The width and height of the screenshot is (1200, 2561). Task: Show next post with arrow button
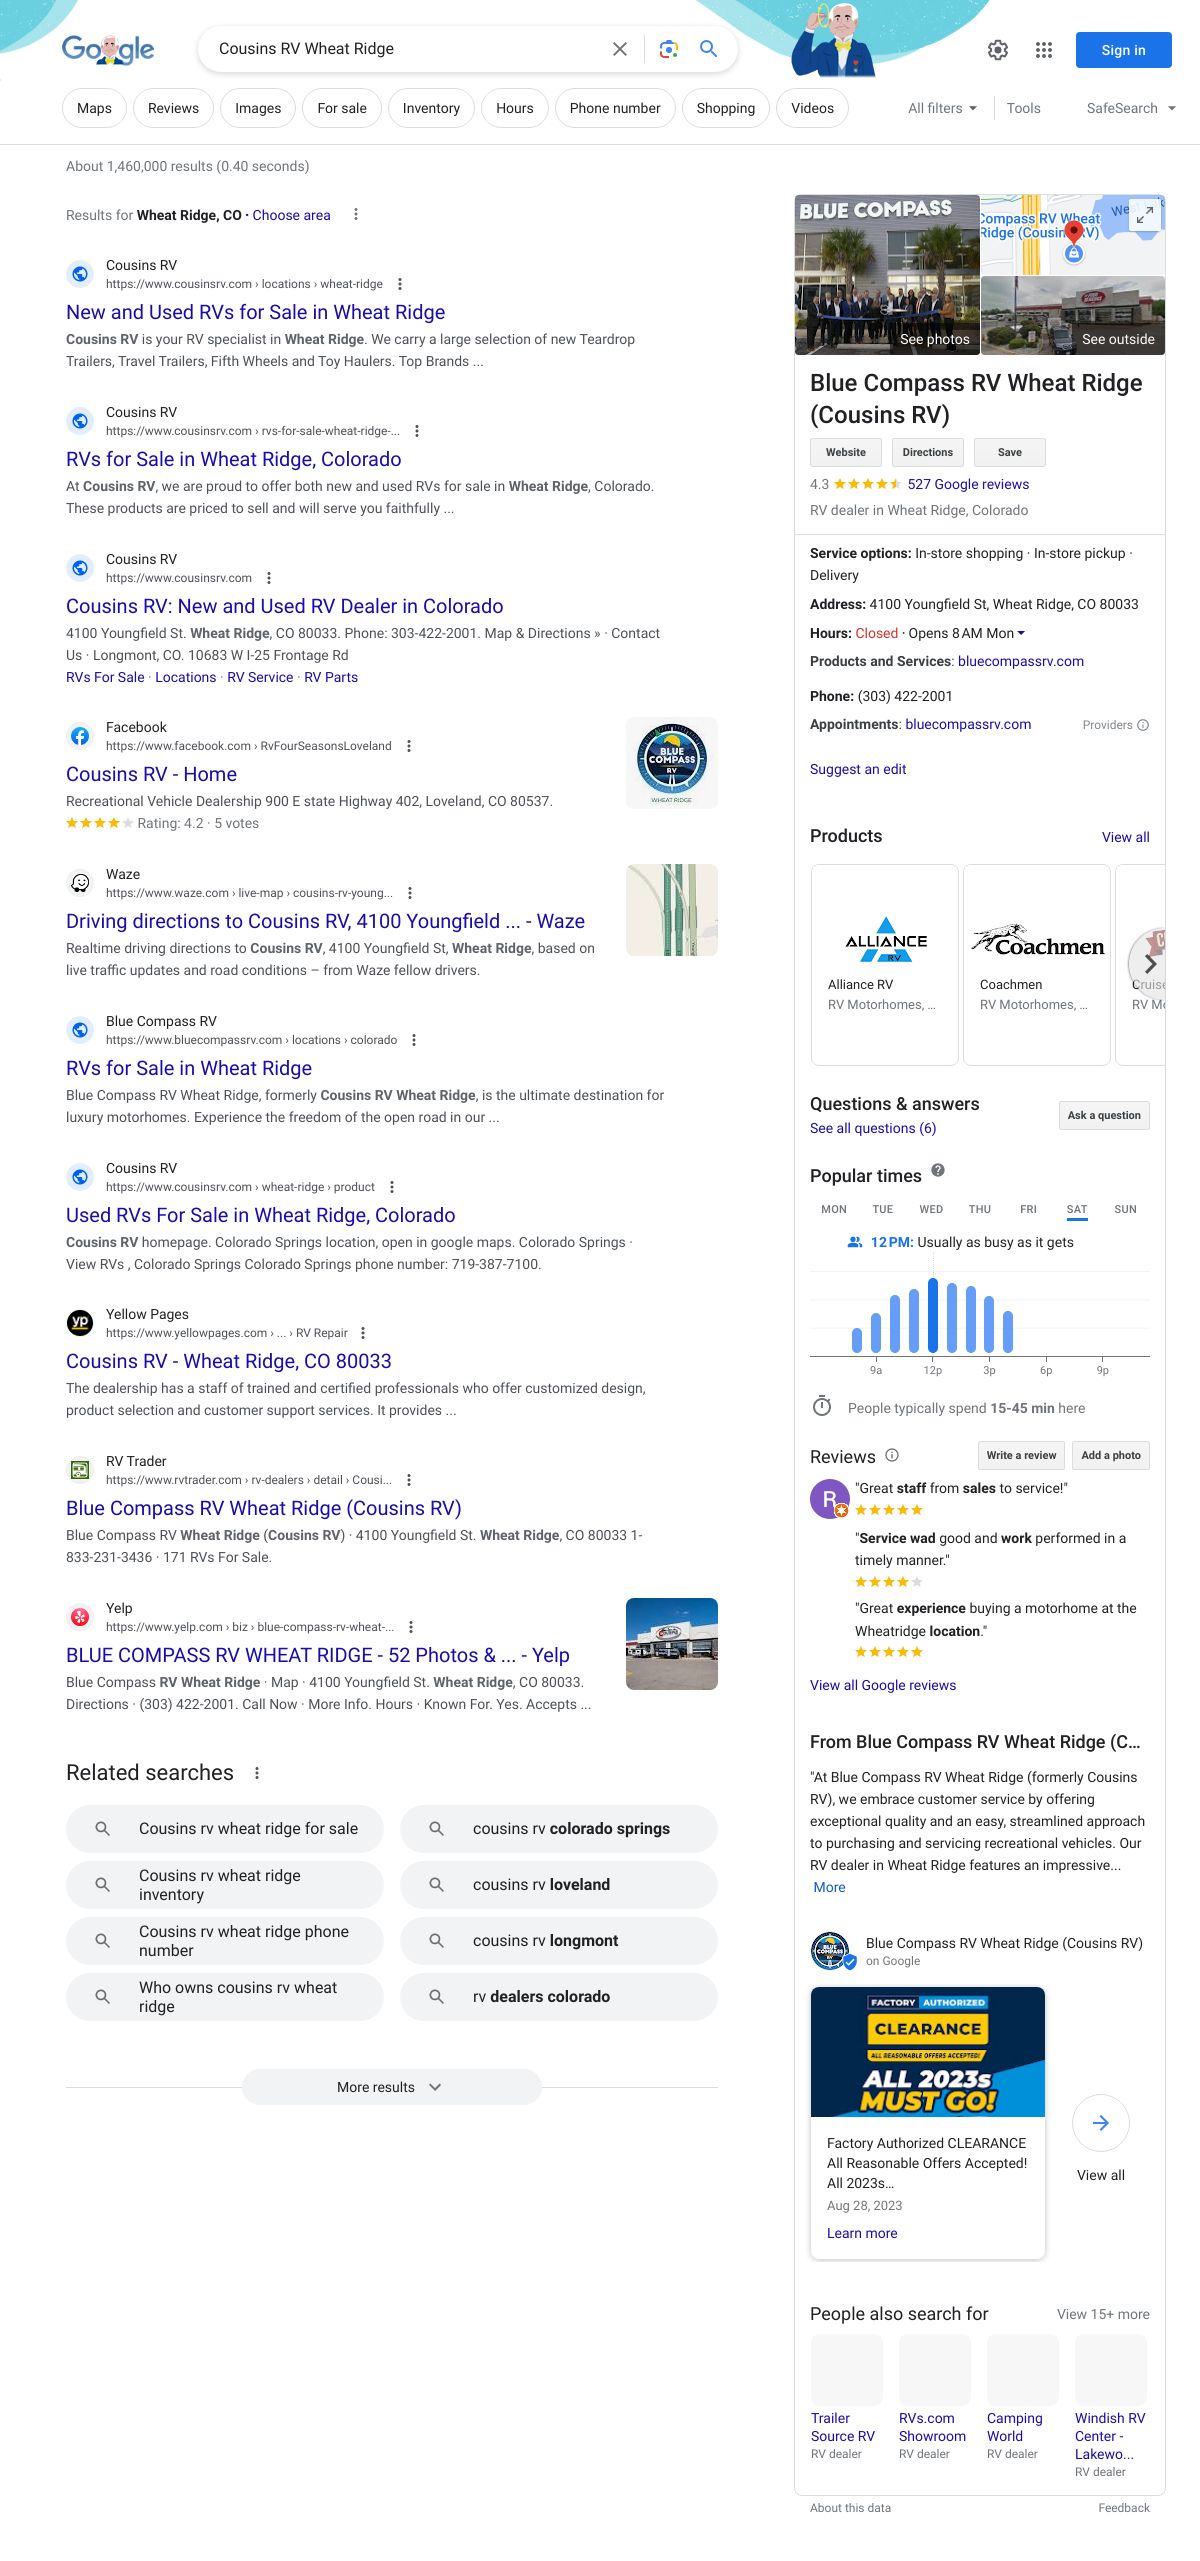click(x=1100, y=2123)
